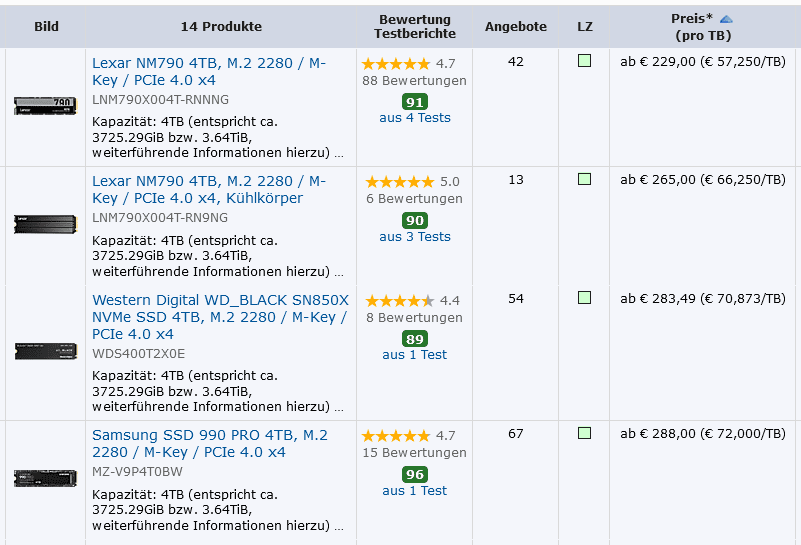801x545 pixels.
Task: Click offer count 54
Action: point(515,299)
